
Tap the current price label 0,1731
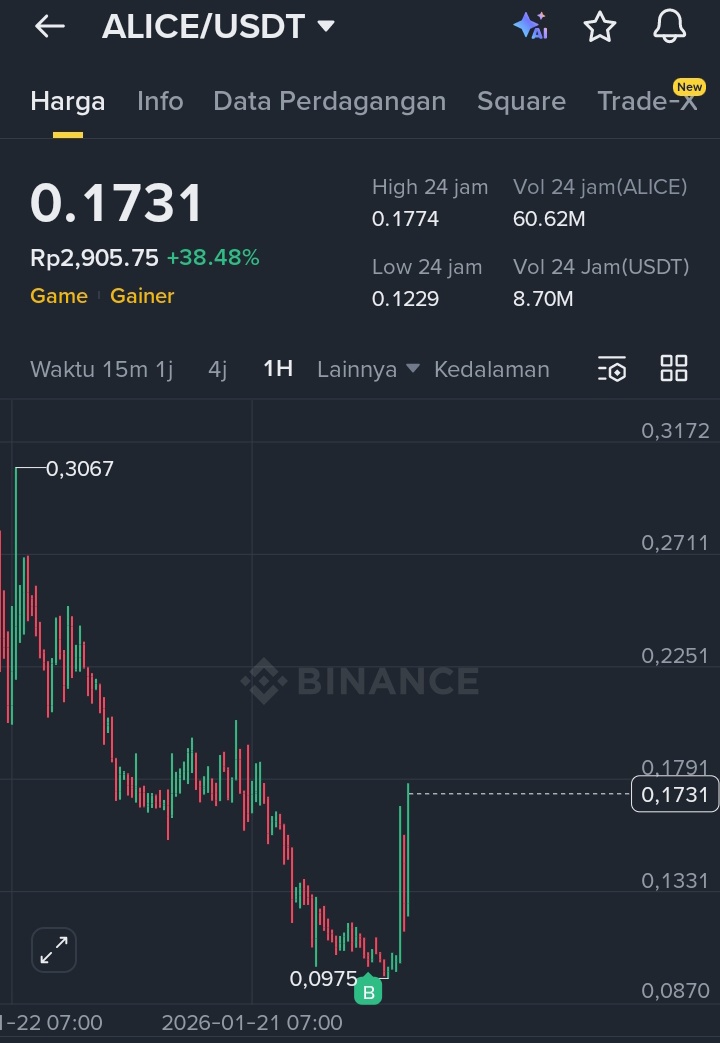click(x=675, y=794)
